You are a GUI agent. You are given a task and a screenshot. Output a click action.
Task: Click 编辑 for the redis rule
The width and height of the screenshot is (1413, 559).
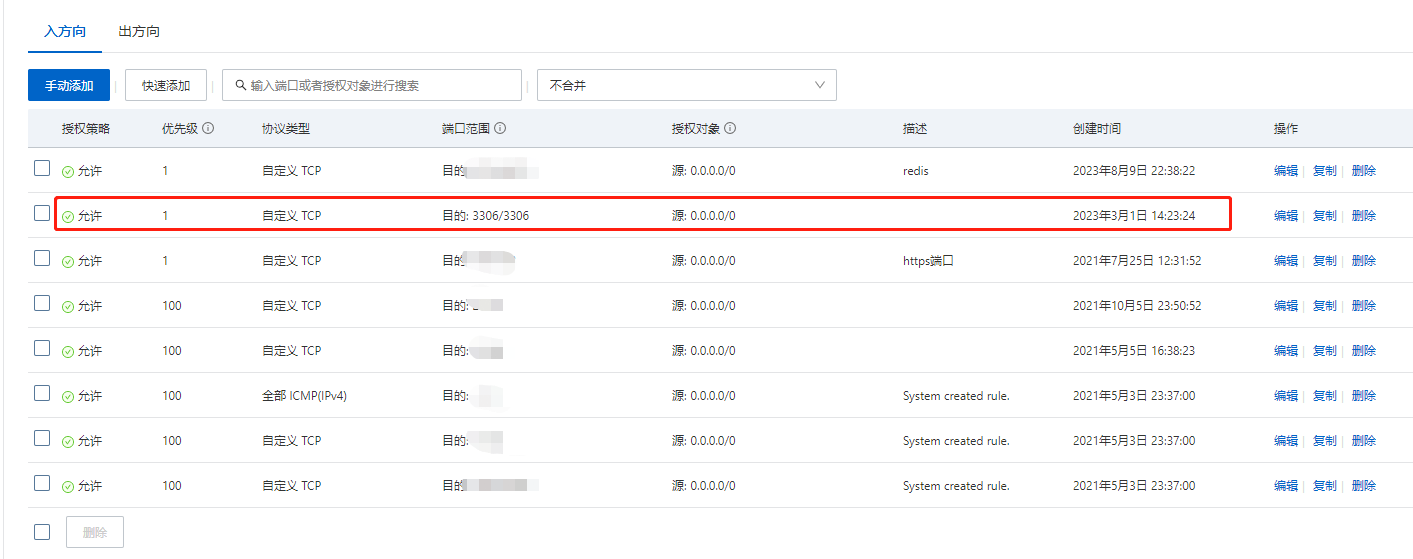(1286, 171)
